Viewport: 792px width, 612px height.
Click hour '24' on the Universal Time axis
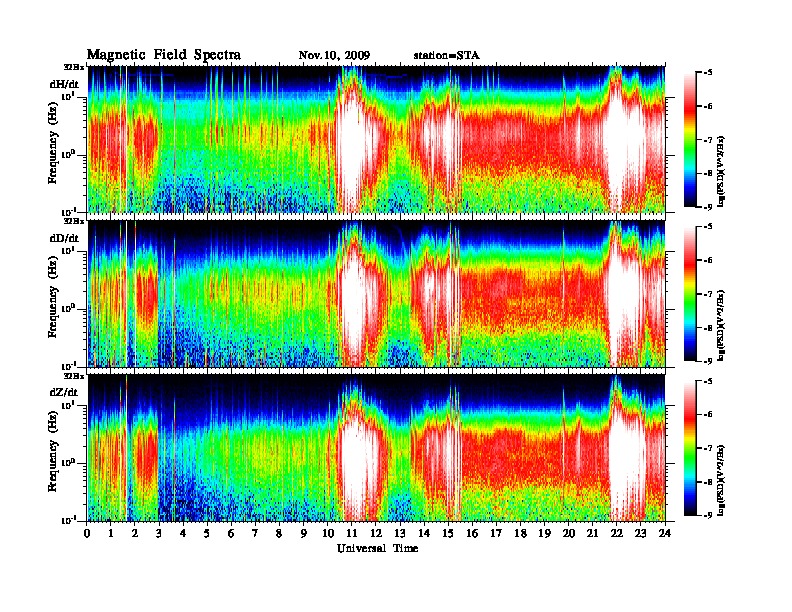665,534
